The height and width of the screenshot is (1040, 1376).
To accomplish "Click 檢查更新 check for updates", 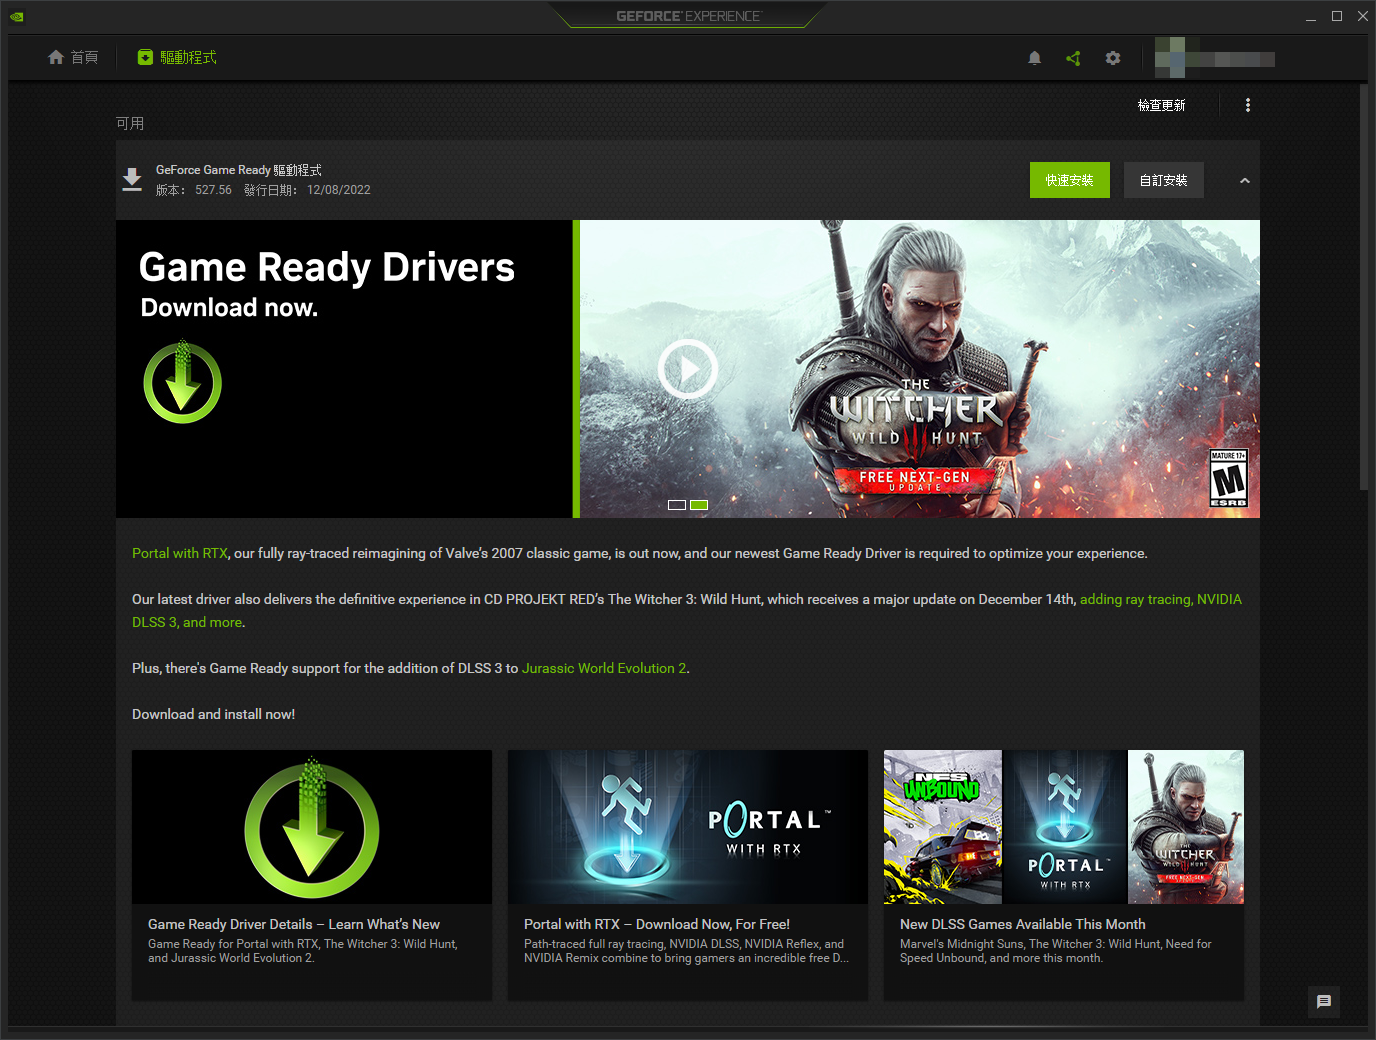I will 1162,105.
